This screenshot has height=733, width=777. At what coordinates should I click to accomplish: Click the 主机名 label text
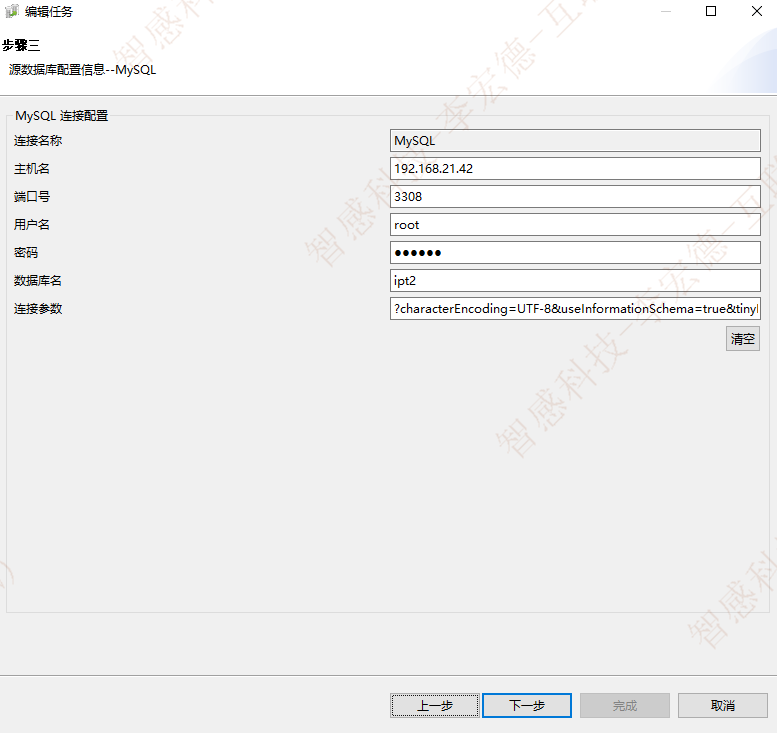click(x=32, y=169)
